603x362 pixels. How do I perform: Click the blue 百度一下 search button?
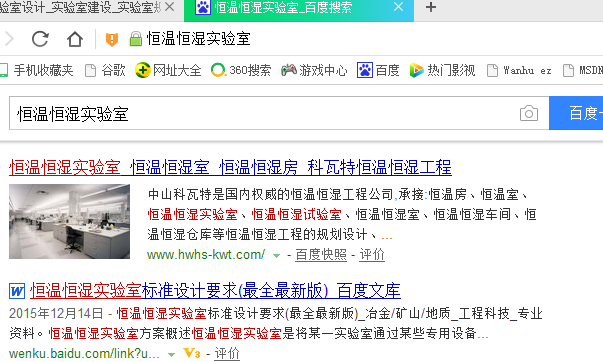coord(576,113)
